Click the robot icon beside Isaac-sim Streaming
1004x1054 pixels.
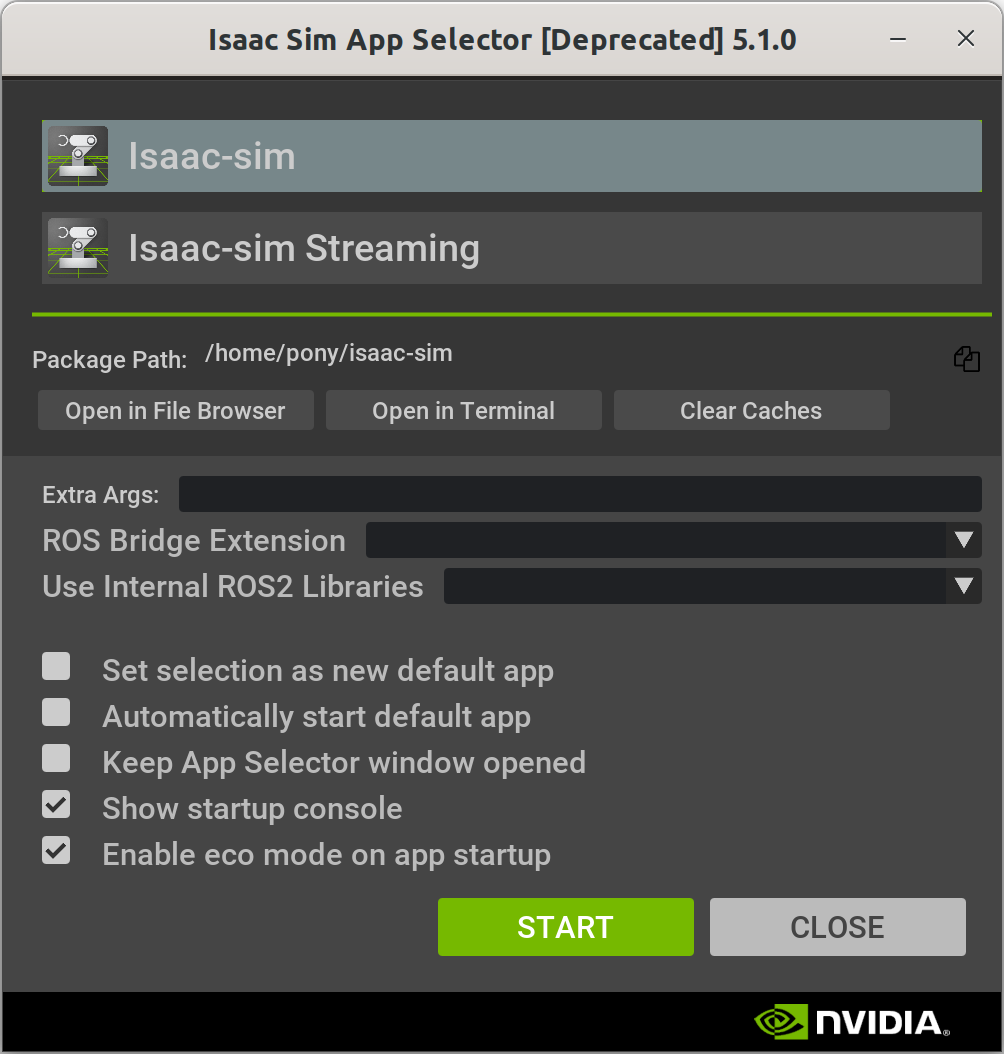[x=78, y=248]
